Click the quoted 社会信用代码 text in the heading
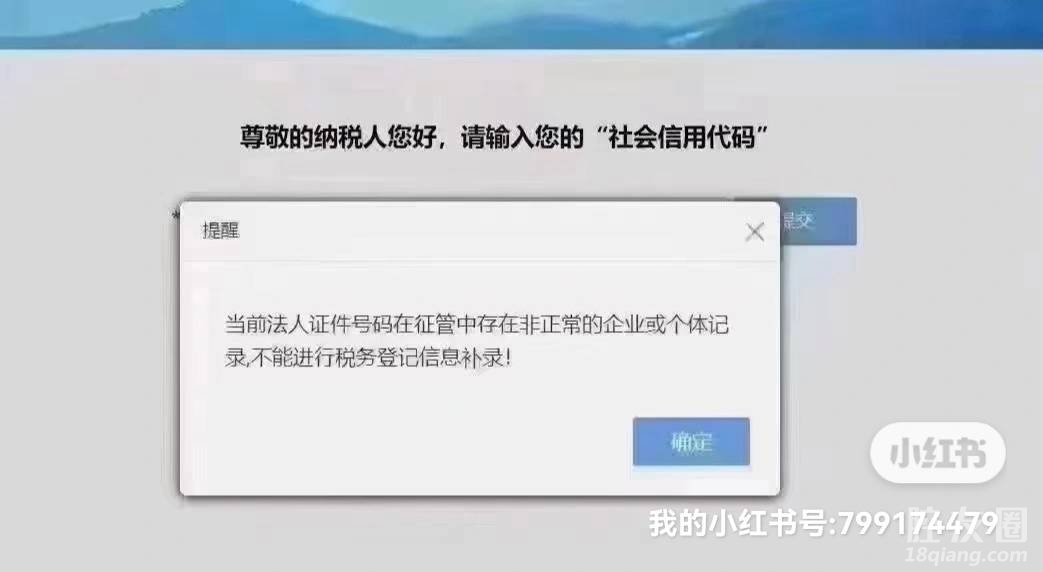1043x572 pixels. [682, 137]
